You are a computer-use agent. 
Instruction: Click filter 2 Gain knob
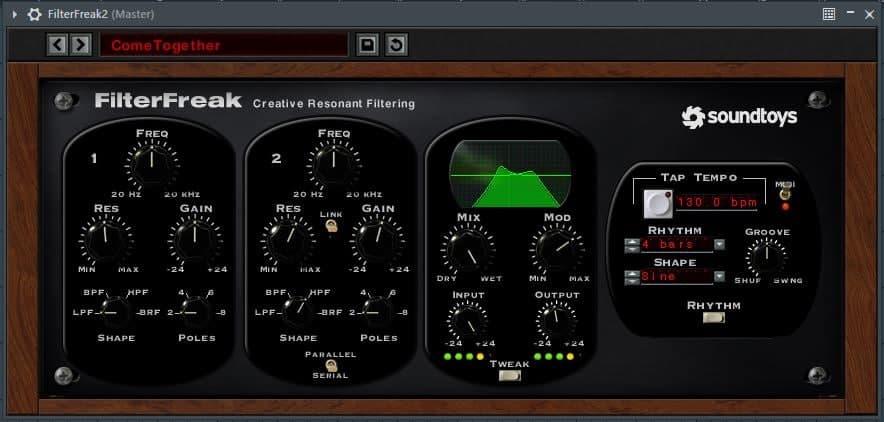377,239
